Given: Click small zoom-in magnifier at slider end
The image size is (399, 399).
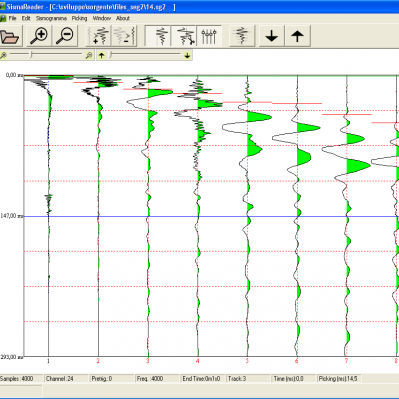Looking at the screenshot, I should pos(89,55).
